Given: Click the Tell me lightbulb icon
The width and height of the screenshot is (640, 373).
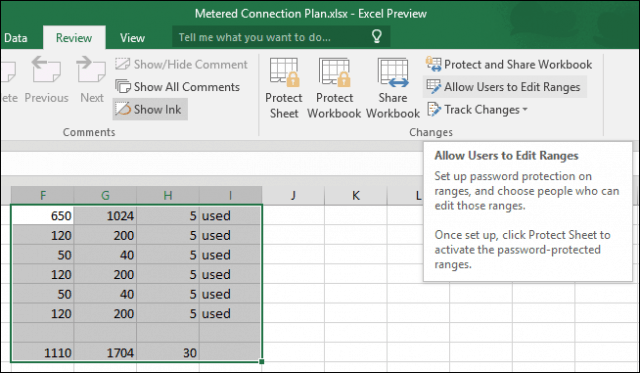Looking at the screenshot, I should click(x=376, y=37).
